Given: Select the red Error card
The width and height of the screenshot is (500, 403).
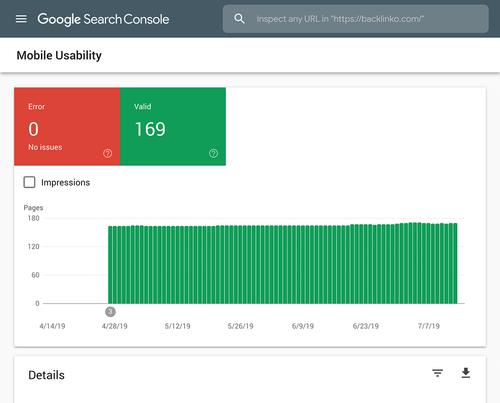Looking at the screenshot, I should coord(67,126).
